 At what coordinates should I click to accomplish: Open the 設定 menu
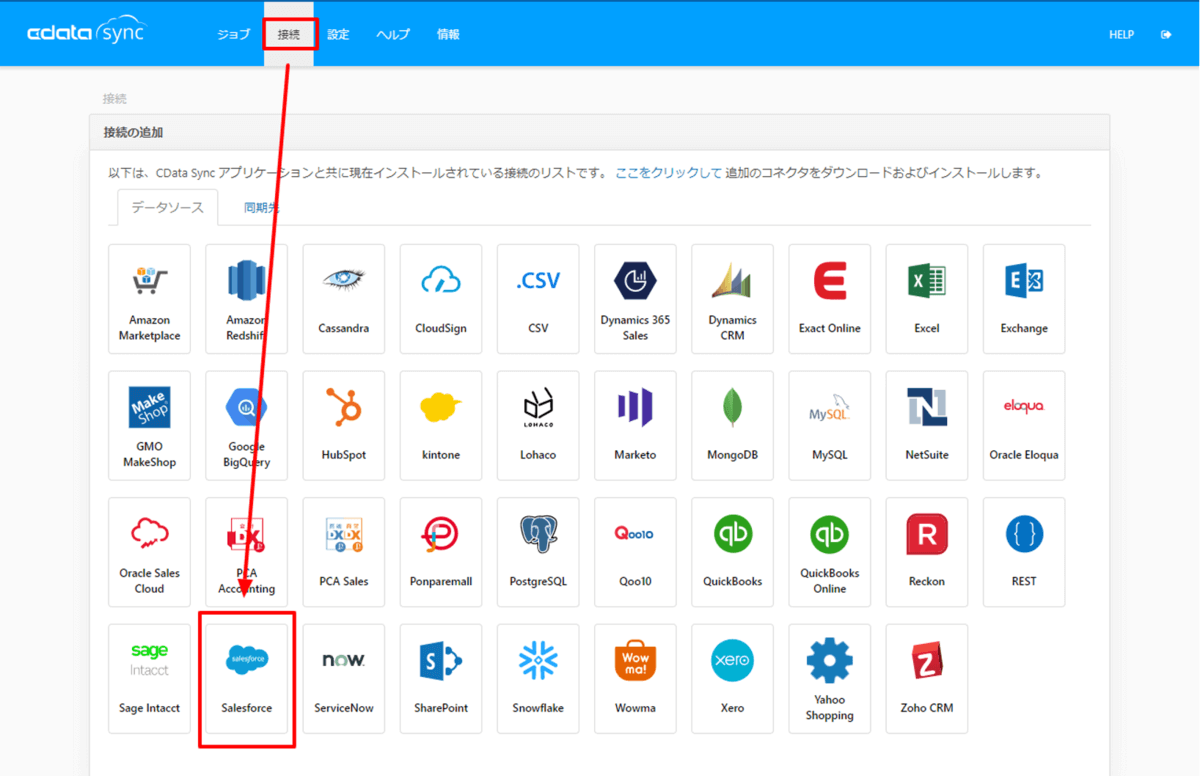[338, 34]
